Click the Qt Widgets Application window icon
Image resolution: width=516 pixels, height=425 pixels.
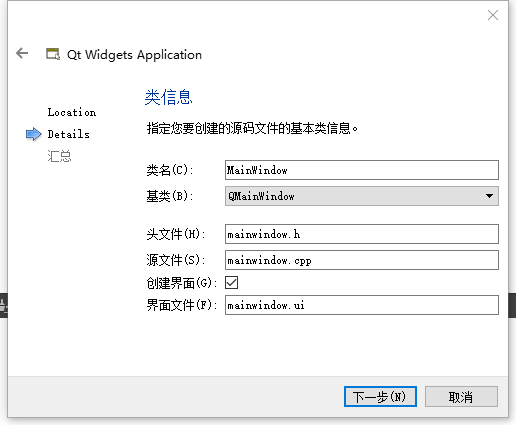pyautogui.click(x=53, y=54)
